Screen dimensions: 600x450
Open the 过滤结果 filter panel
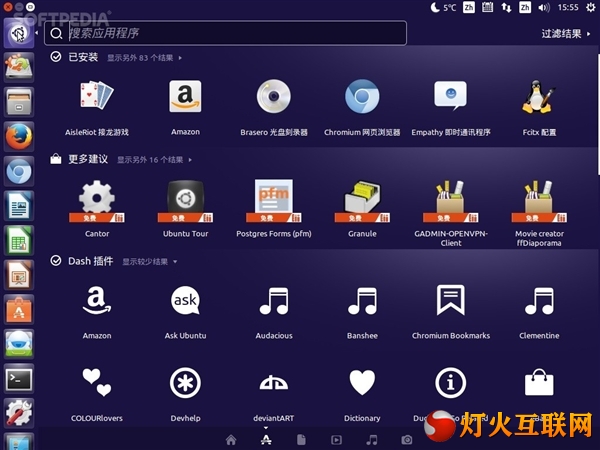[566, 34]
